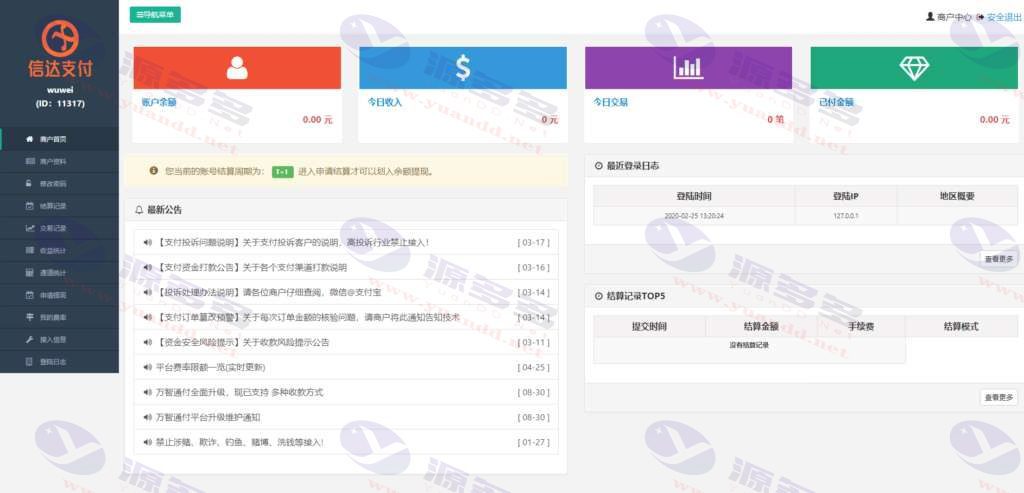Open the 支付订单篡改预警 announcement
The image size is (1024, 493).
(x=308, y=317)
